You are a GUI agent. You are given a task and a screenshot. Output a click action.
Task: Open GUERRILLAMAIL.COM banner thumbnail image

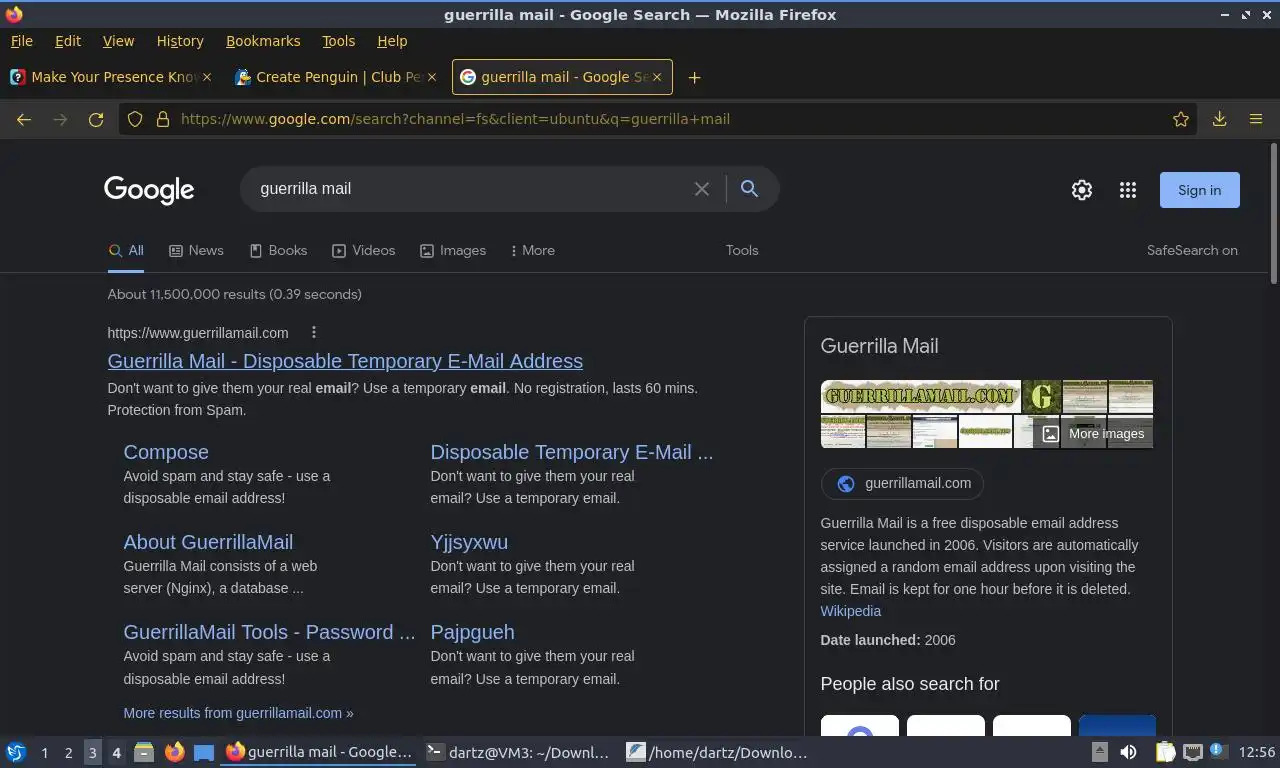coord(920,396)
